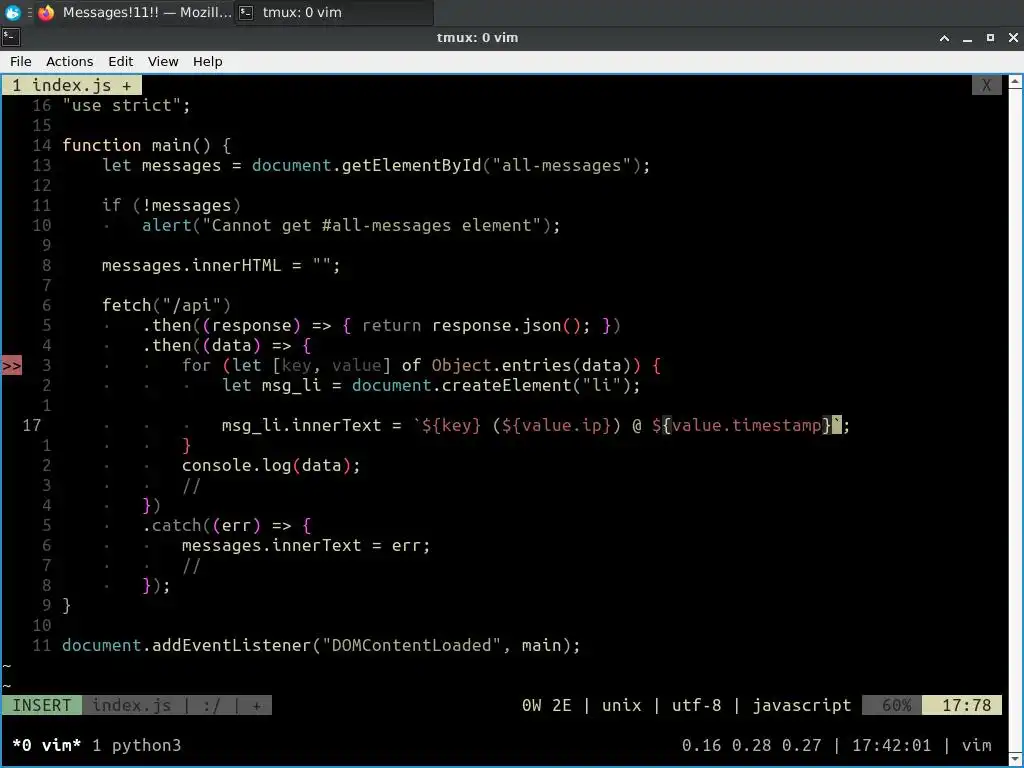This screenshot has height=768, width=1024.
Task: Click the utf-8 encoding status
Action: (x=696, y=705)
